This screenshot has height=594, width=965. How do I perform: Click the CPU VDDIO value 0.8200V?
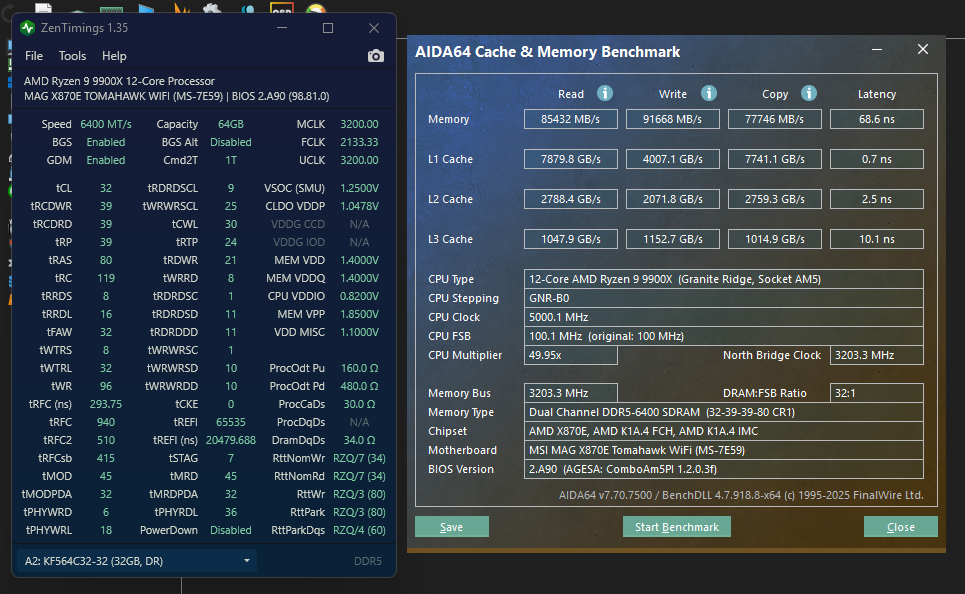point(359,296)
